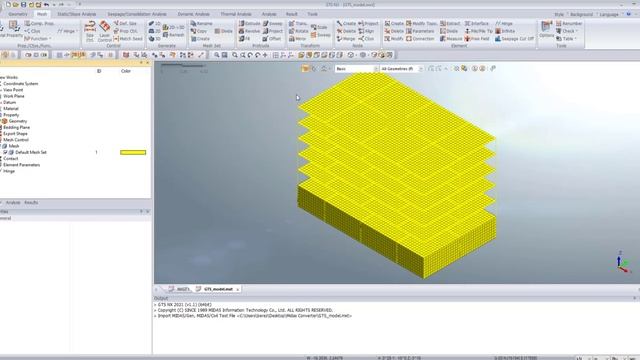This screenshot has height=360, width=640.
Task: Click the Offset protrude tool
Action: coord(272,39)
